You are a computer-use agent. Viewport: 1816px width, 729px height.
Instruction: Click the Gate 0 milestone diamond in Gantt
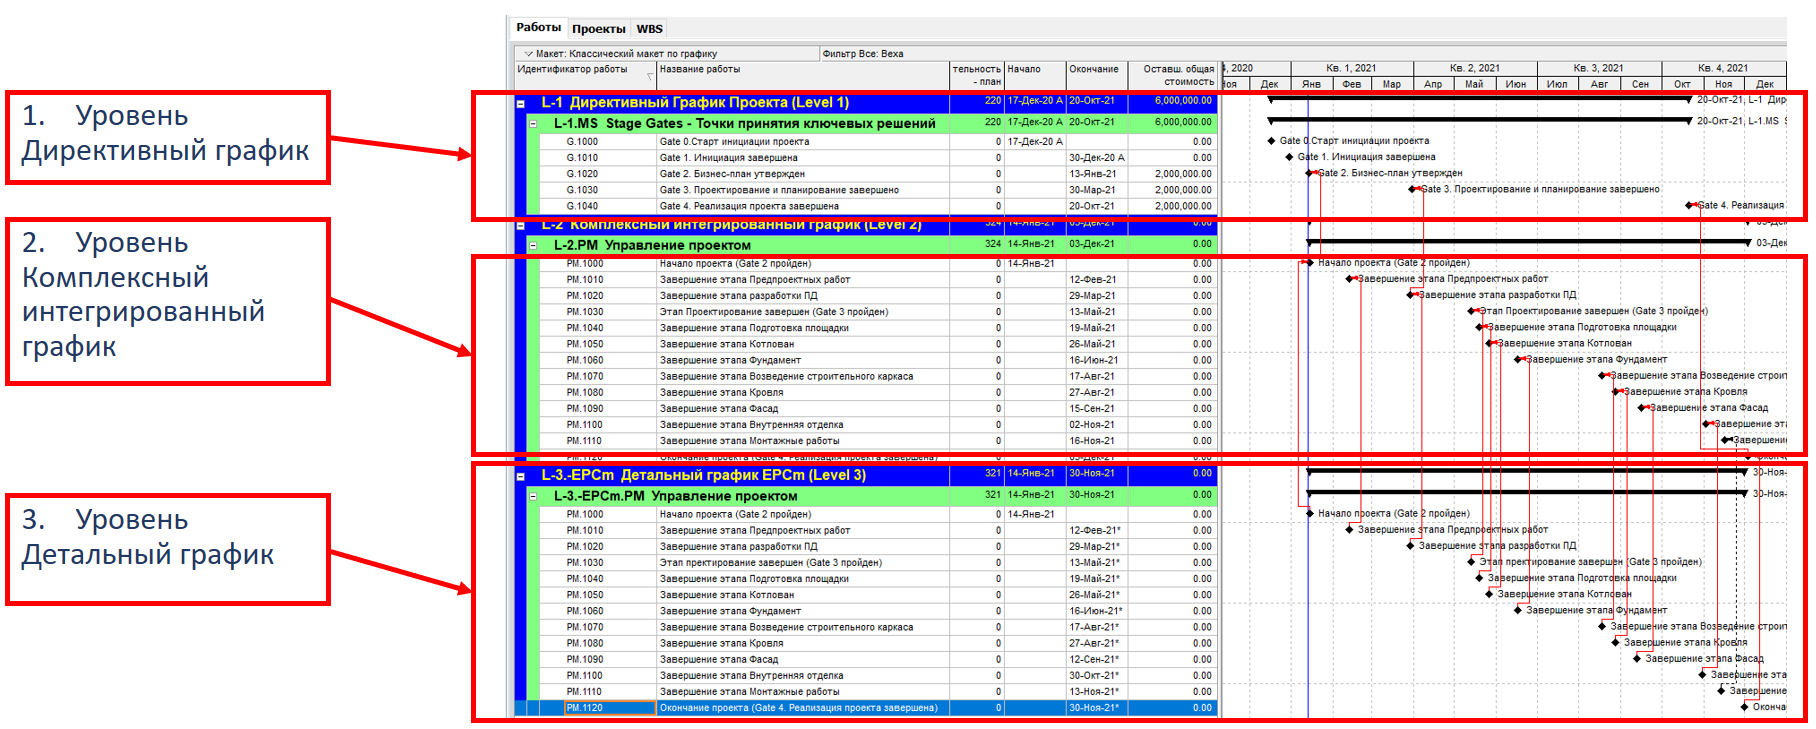[x=1271, y=141]
